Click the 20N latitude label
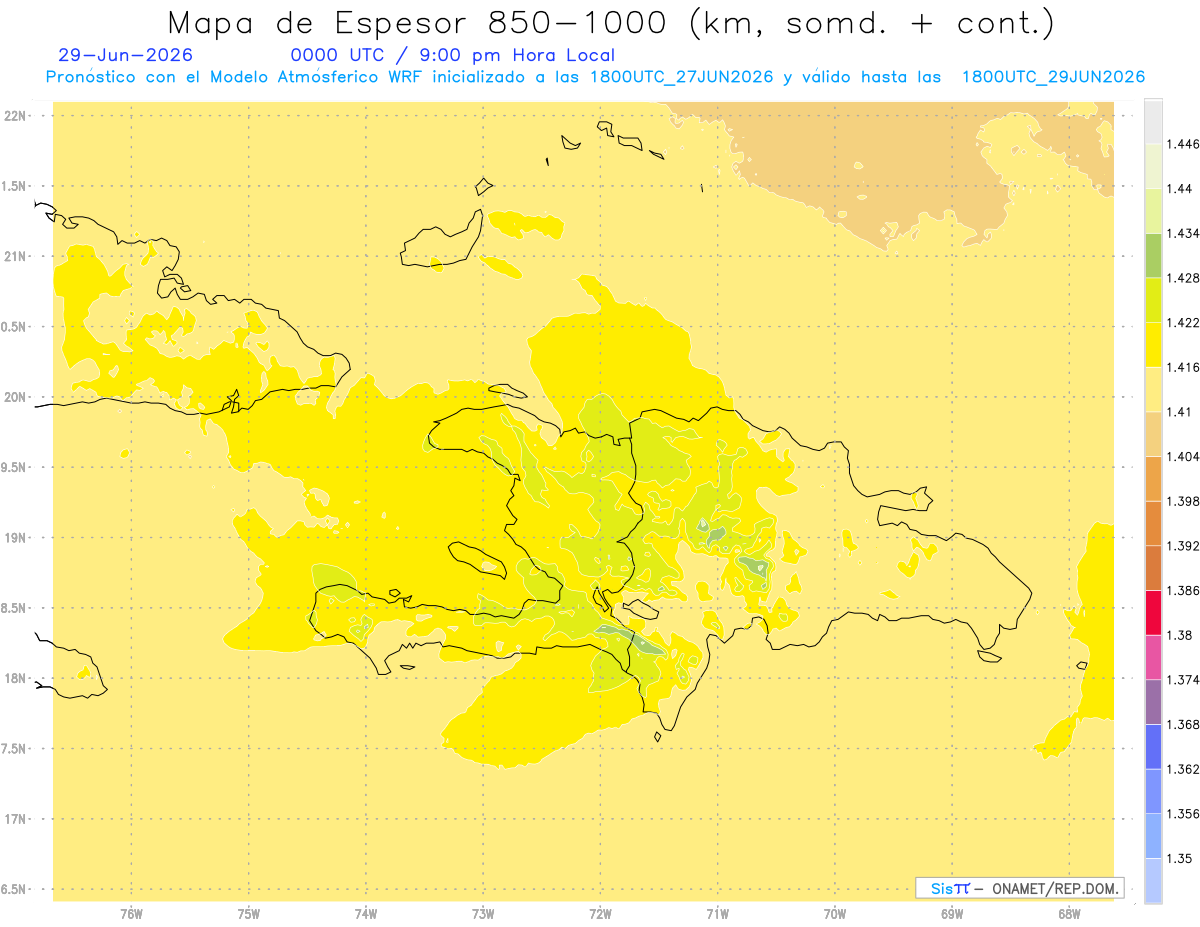 (x=16, y=397)
